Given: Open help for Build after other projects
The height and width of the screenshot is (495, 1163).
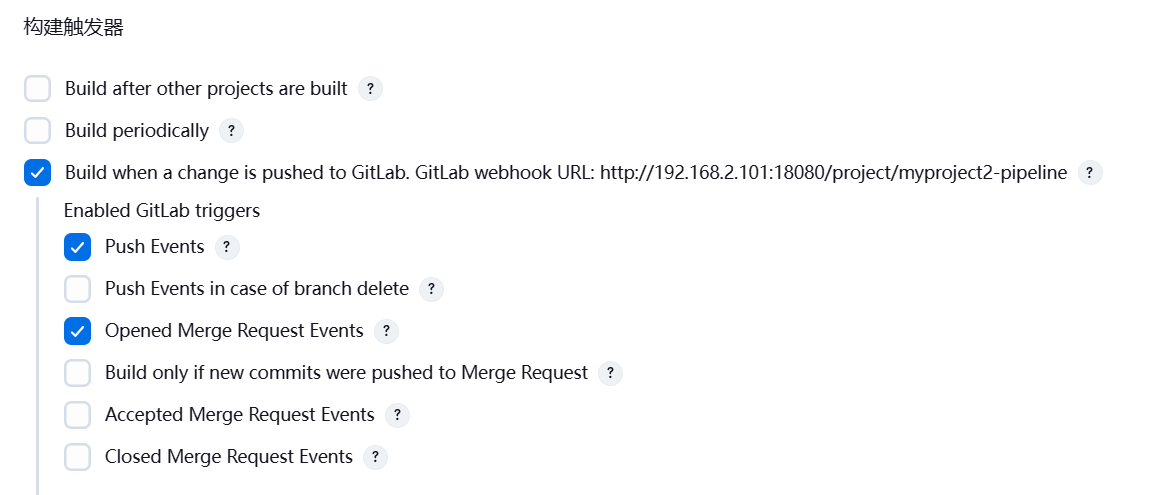Looking at the screenshot, I should [x=370, y=89].
